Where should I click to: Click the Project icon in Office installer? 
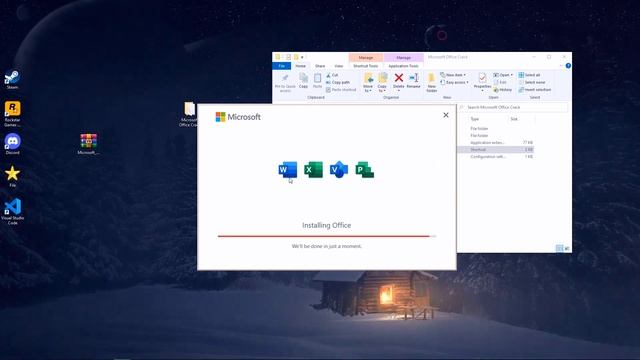tap(364, 170)
